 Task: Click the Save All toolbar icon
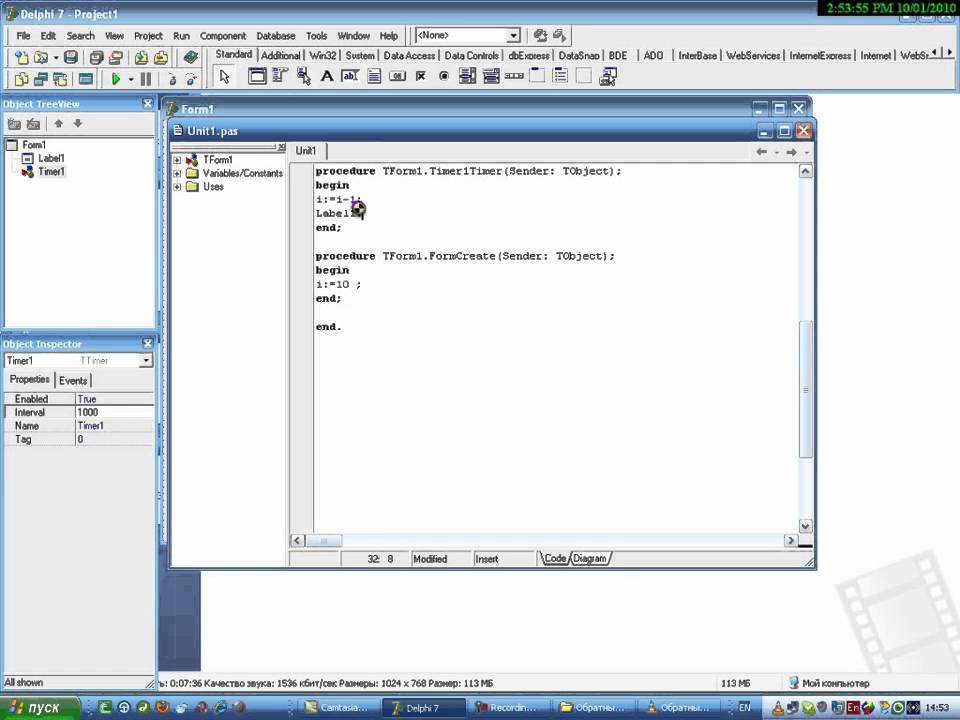tap(96, 58)
